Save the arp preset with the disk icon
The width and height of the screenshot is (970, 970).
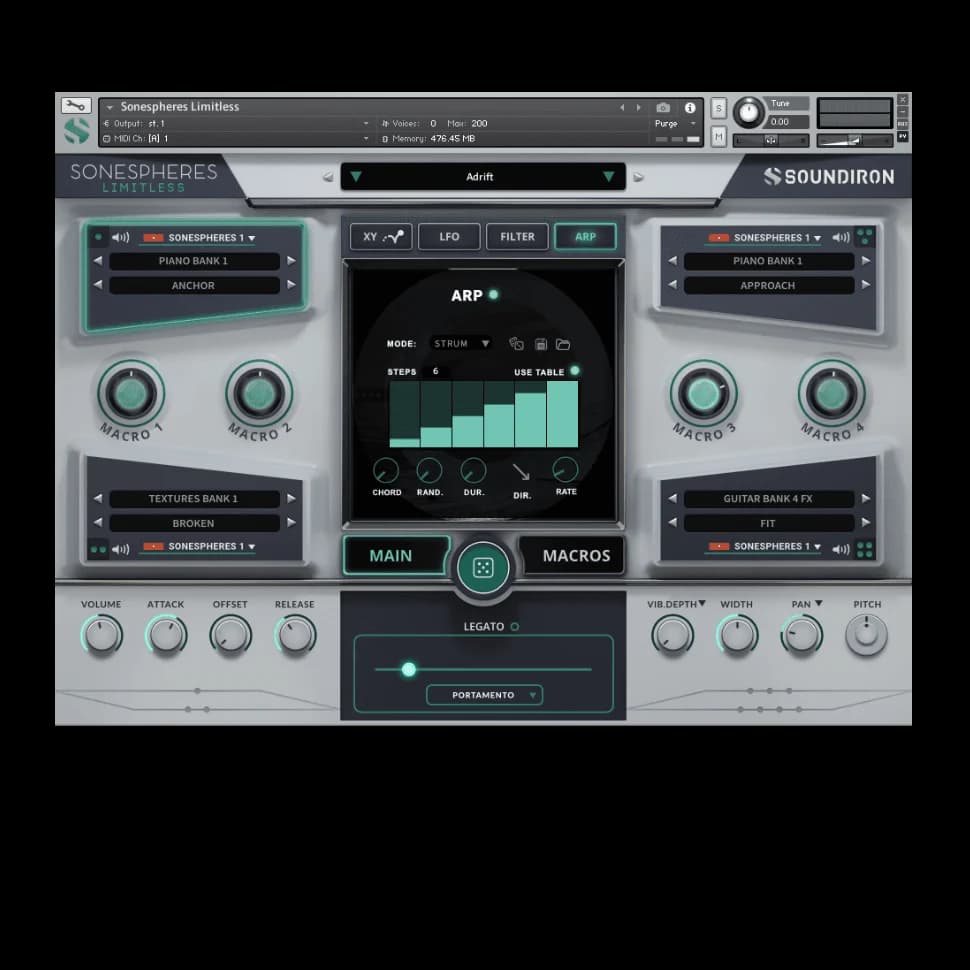tap(541, 343)
